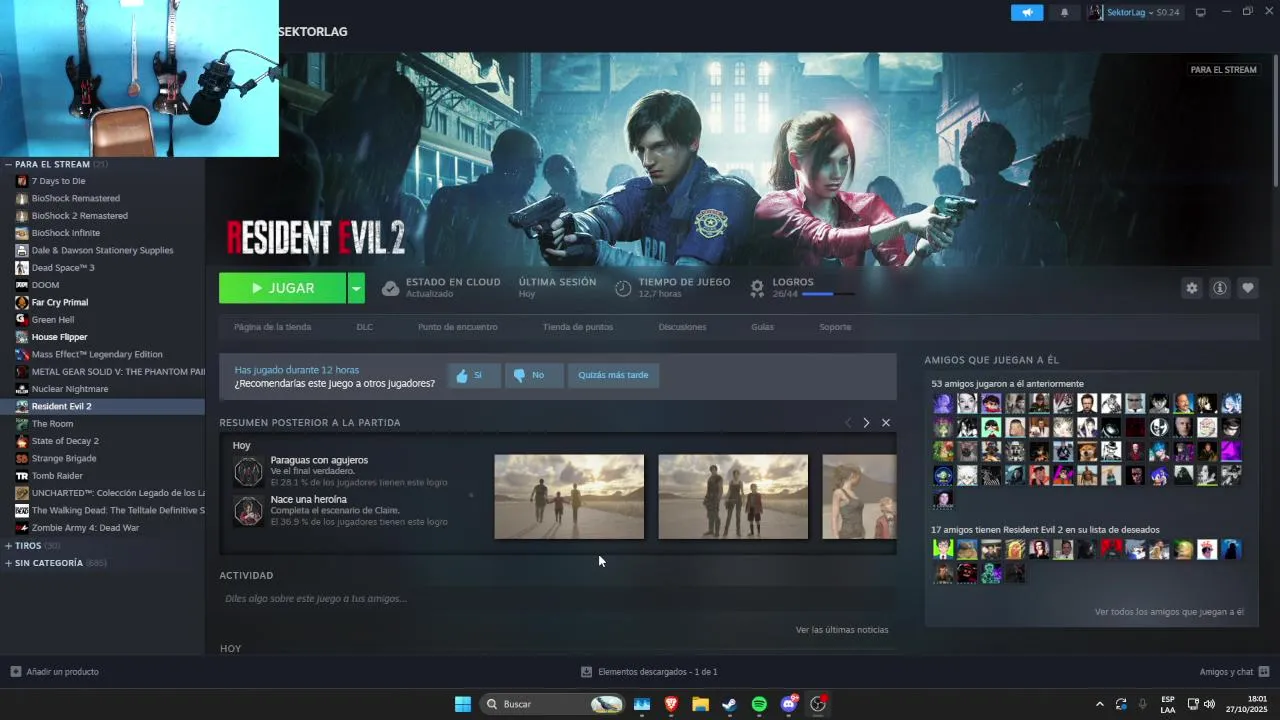Viewport: 1280px width, 720px height.
Task: Open the Logros achievements icon
Action: [758, 288]
